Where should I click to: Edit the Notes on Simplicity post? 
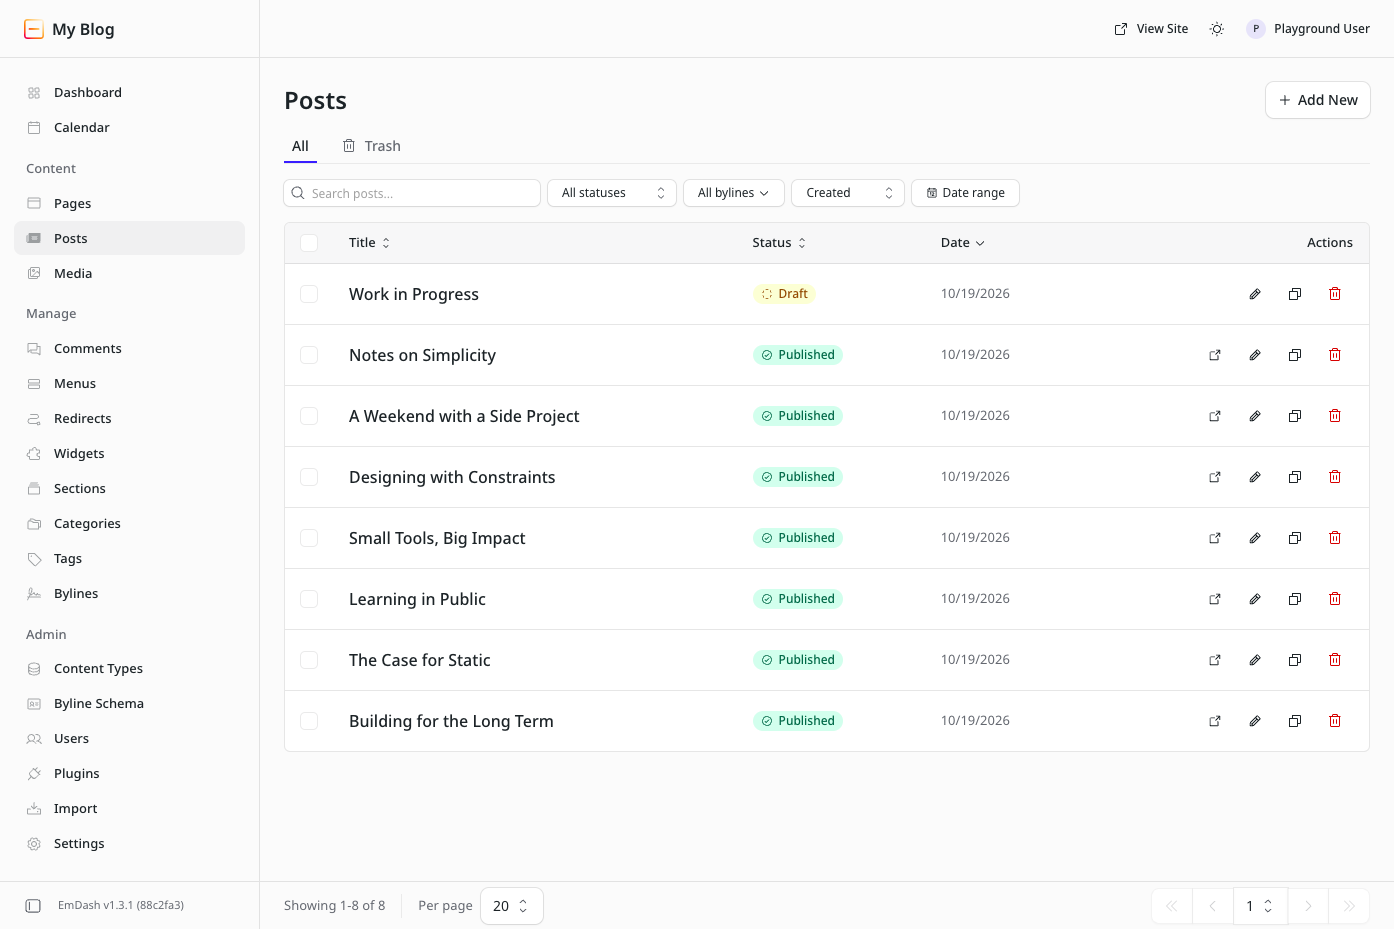pos(1255,355)
